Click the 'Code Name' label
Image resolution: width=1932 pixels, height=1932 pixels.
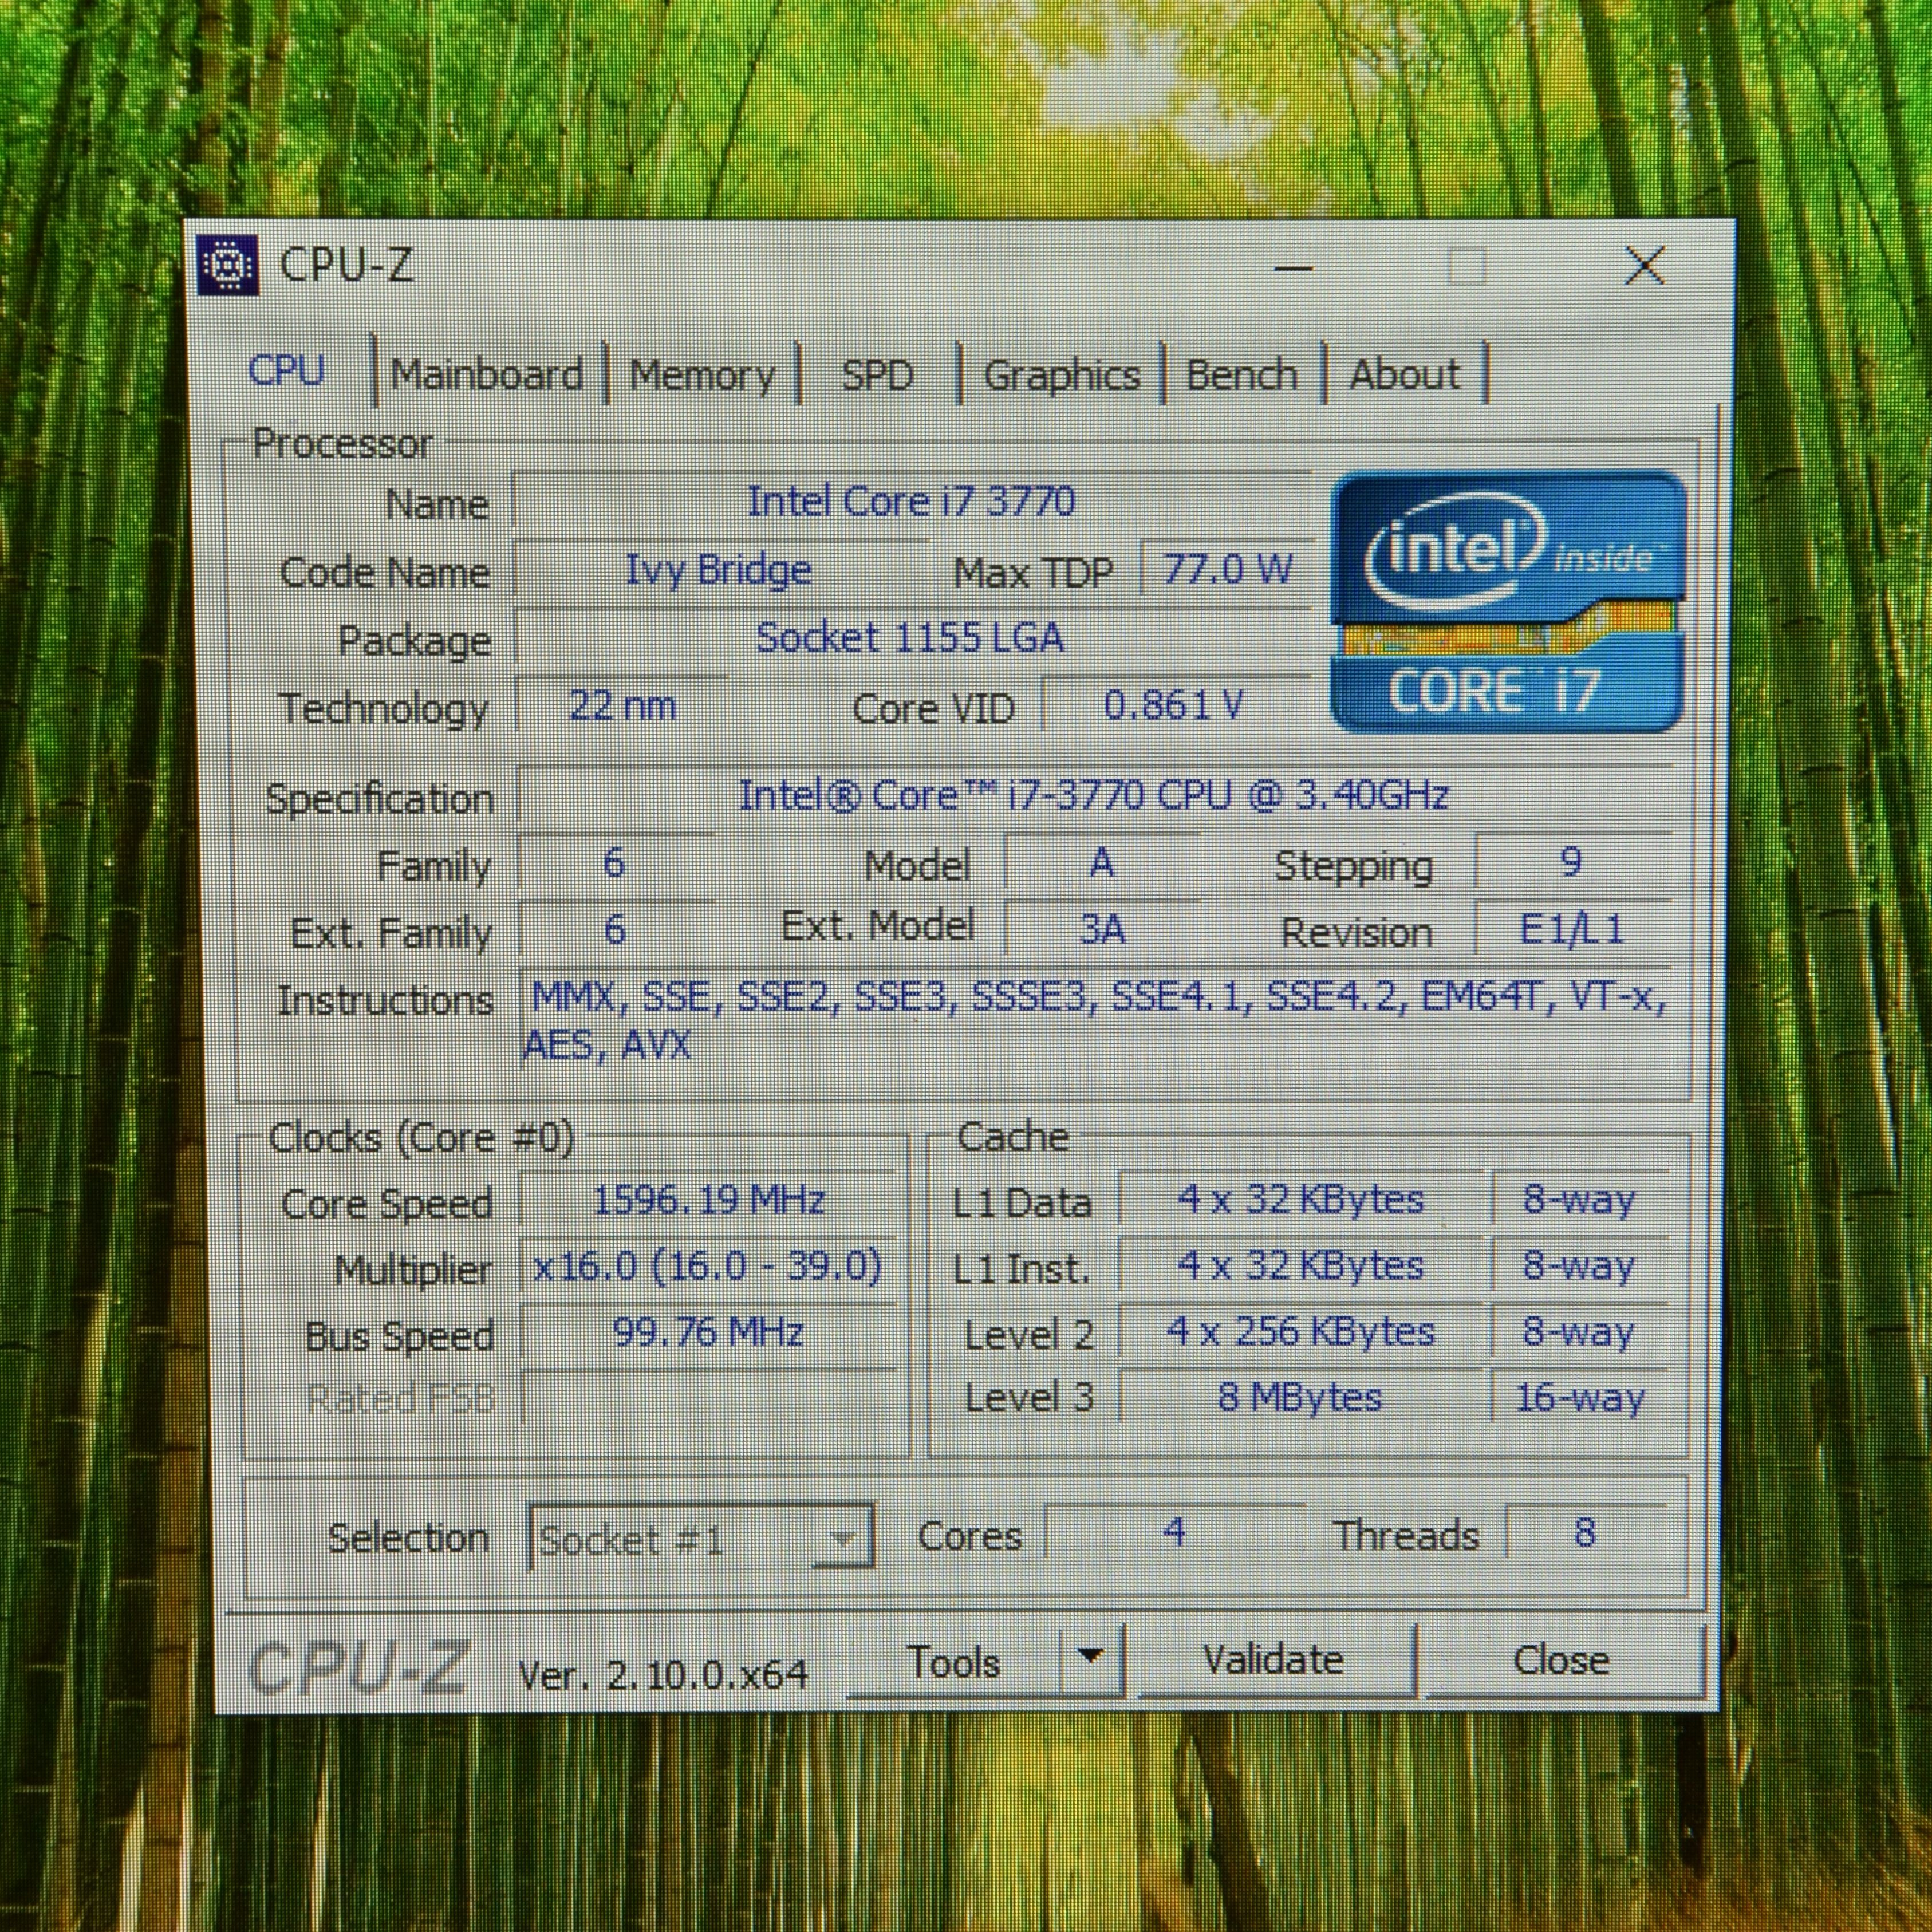pyautogui.click(x=385, y=573)
